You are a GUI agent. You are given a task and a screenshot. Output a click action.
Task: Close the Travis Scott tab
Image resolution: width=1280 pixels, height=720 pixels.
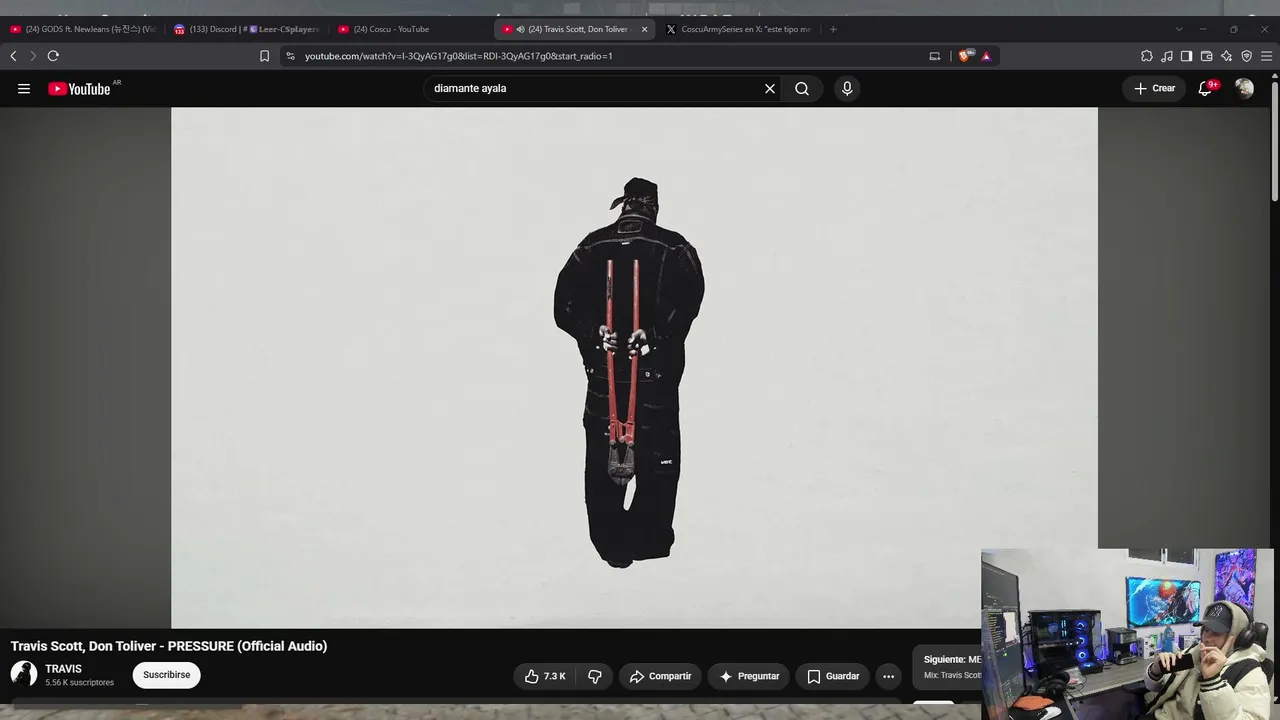pyautogui.click(x=644, y=29)
